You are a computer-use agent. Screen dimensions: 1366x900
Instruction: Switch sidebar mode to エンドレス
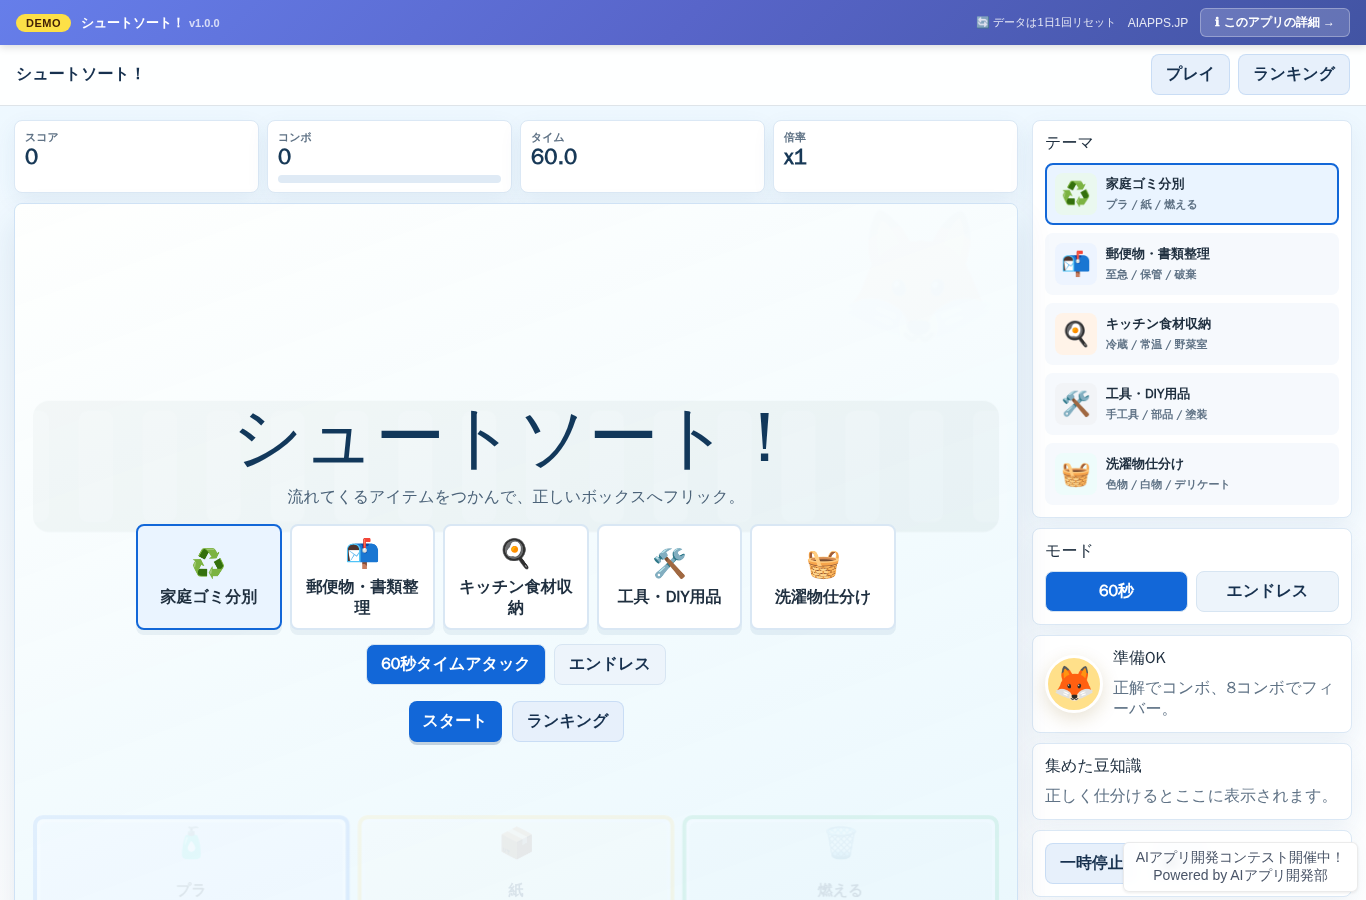tap(1267, 591)
